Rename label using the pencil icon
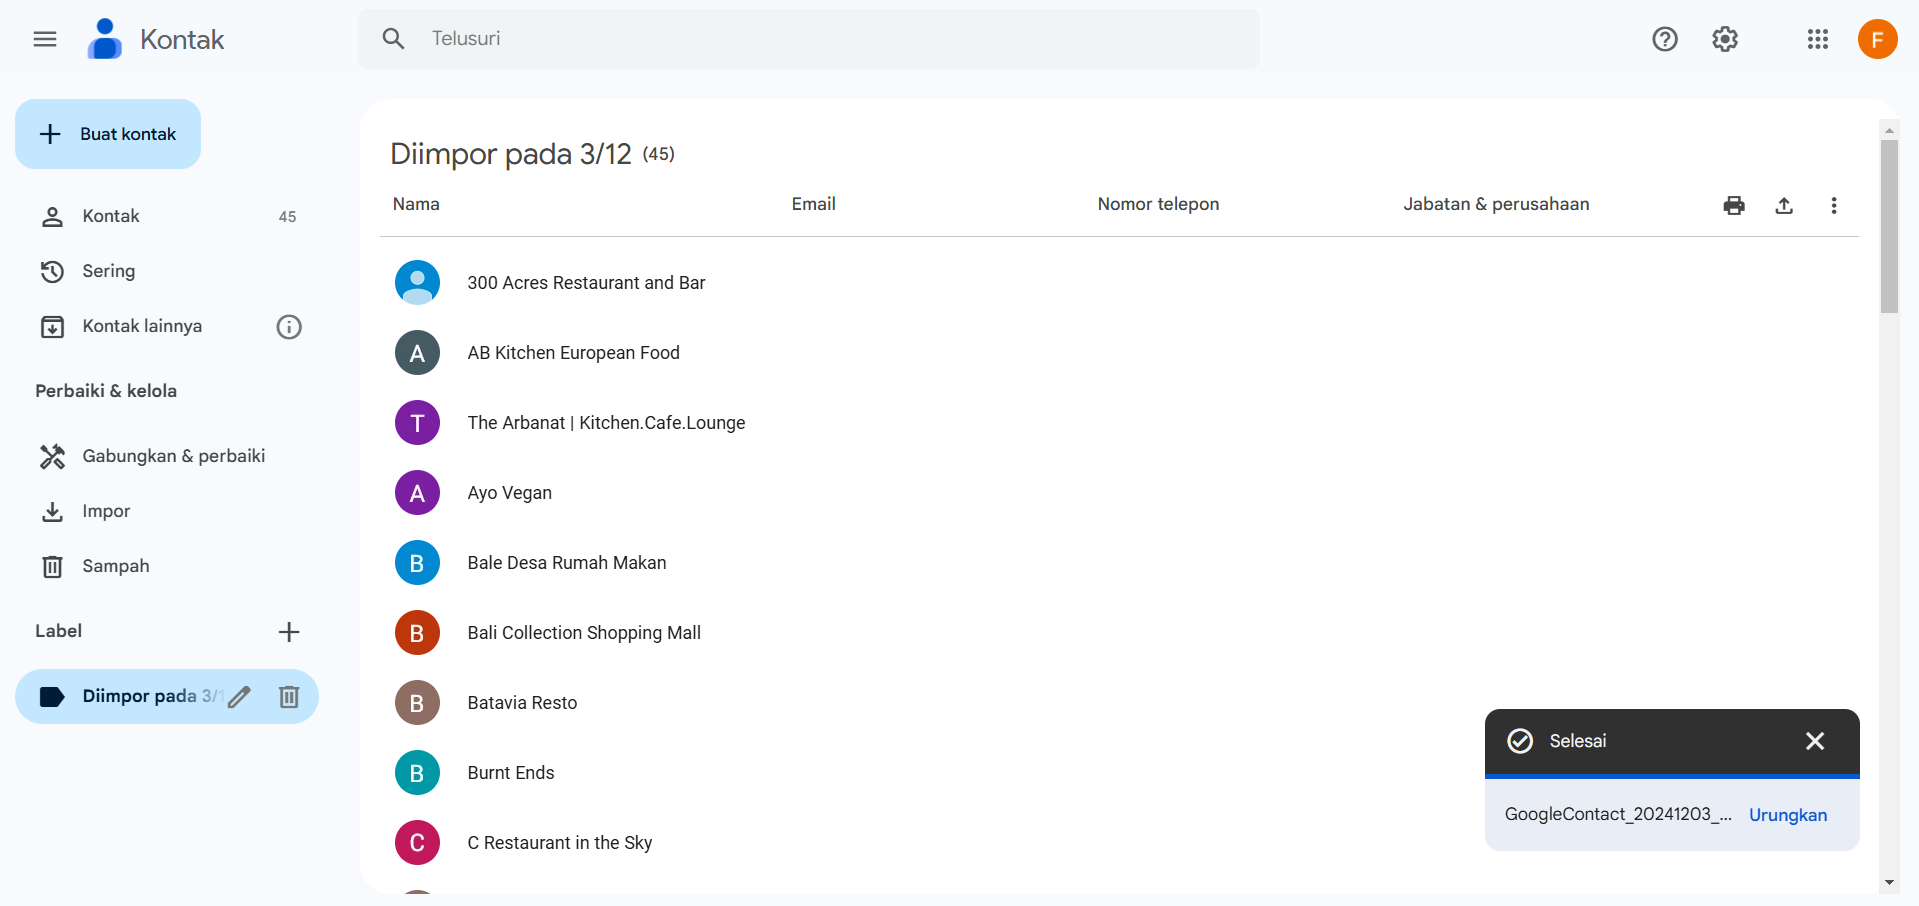1919x906 pixels. (x=240, y=697)
